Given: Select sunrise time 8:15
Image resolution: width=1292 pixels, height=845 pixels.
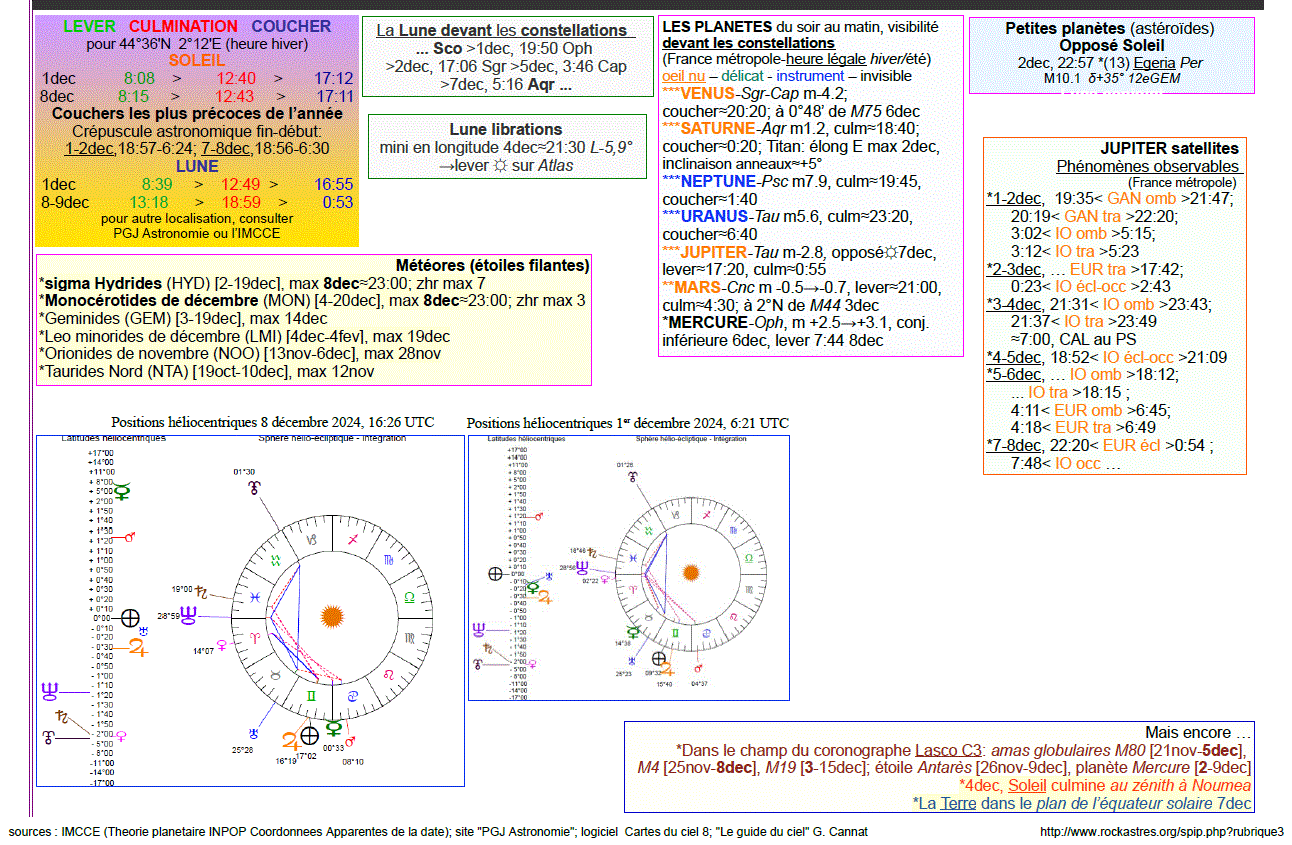Looking at the screenshot, I should (x=133, y=97).
